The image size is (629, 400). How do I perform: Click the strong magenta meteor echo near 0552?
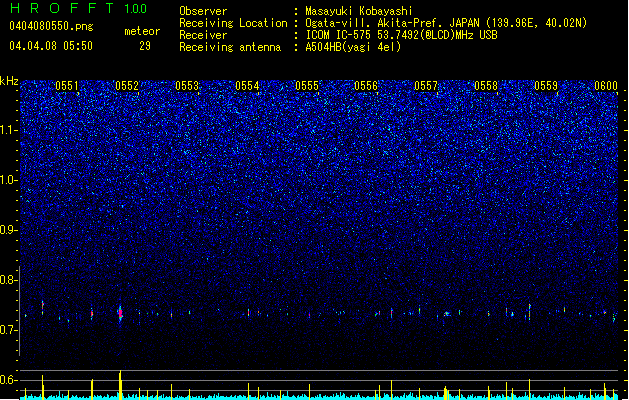point(120,314)
